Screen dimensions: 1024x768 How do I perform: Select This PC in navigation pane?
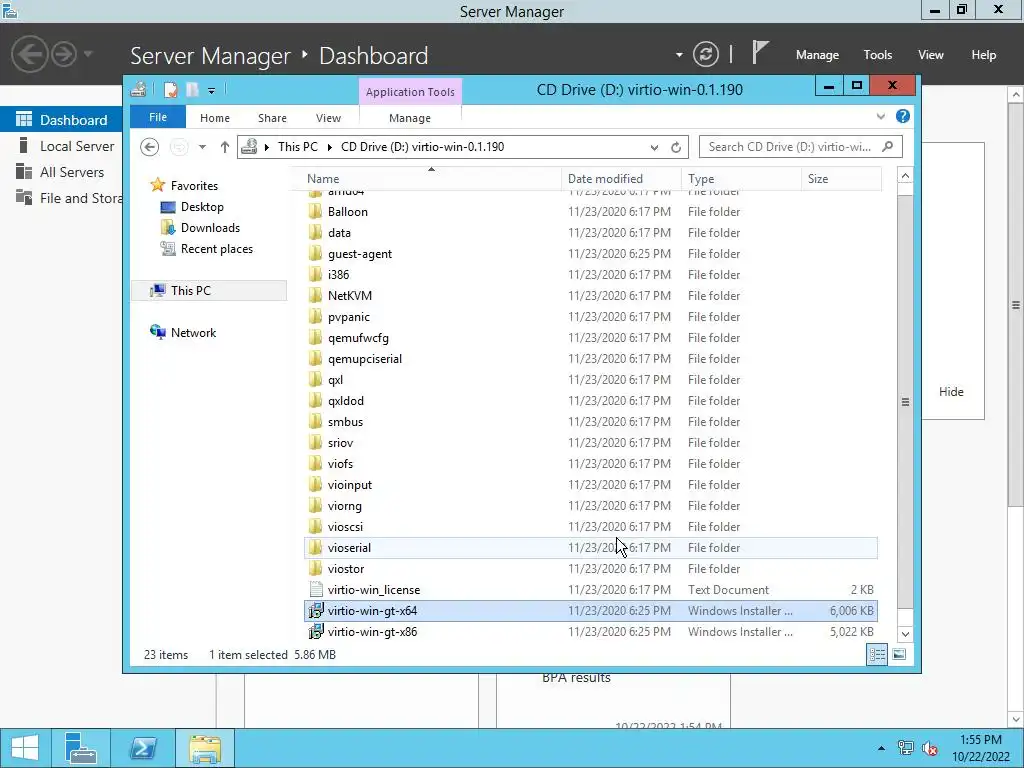point(209,291)
